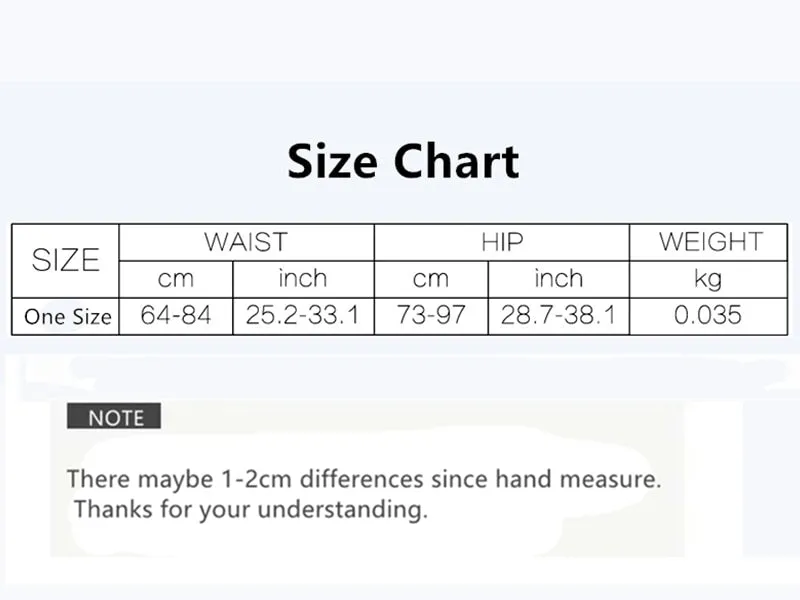
Task: Click the 73-97 hip value
Action: pyautogui.click(x=431, y=315)
